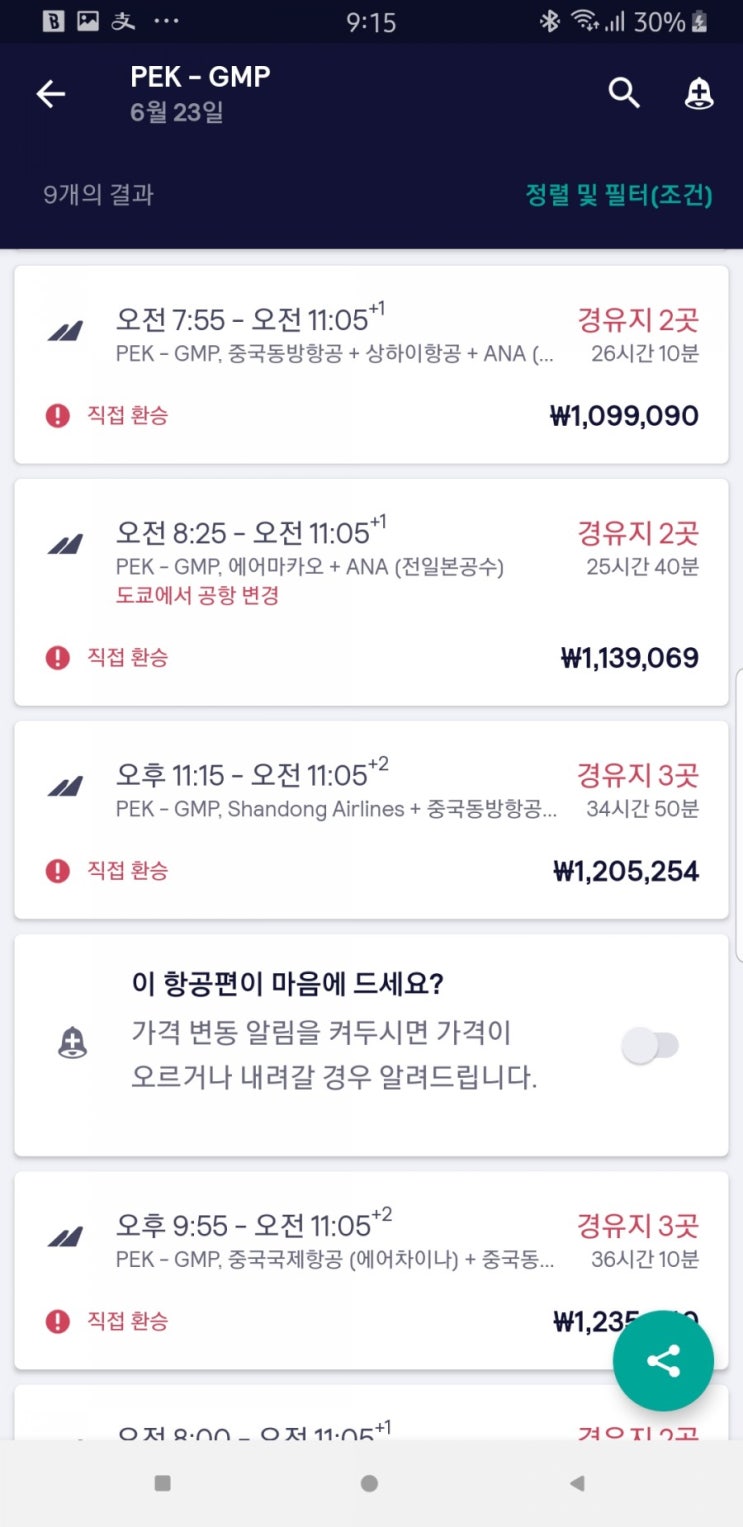Tap airline logo of 오전 7:55 flight
This screenshot has width=743, height=1527.
click(x=66, y=331)
